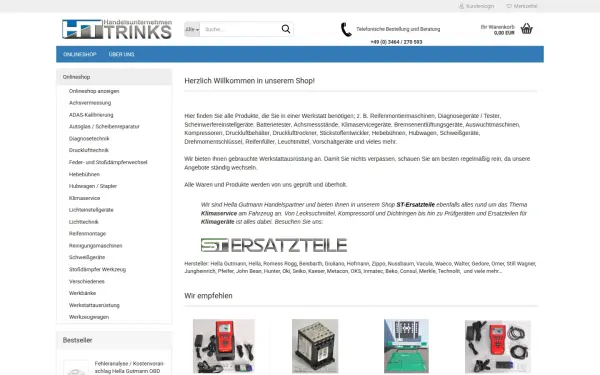Select 'Hubwagen / Stapler' category
The width and height of the screenshot is (600, 375).
(93, 186)
